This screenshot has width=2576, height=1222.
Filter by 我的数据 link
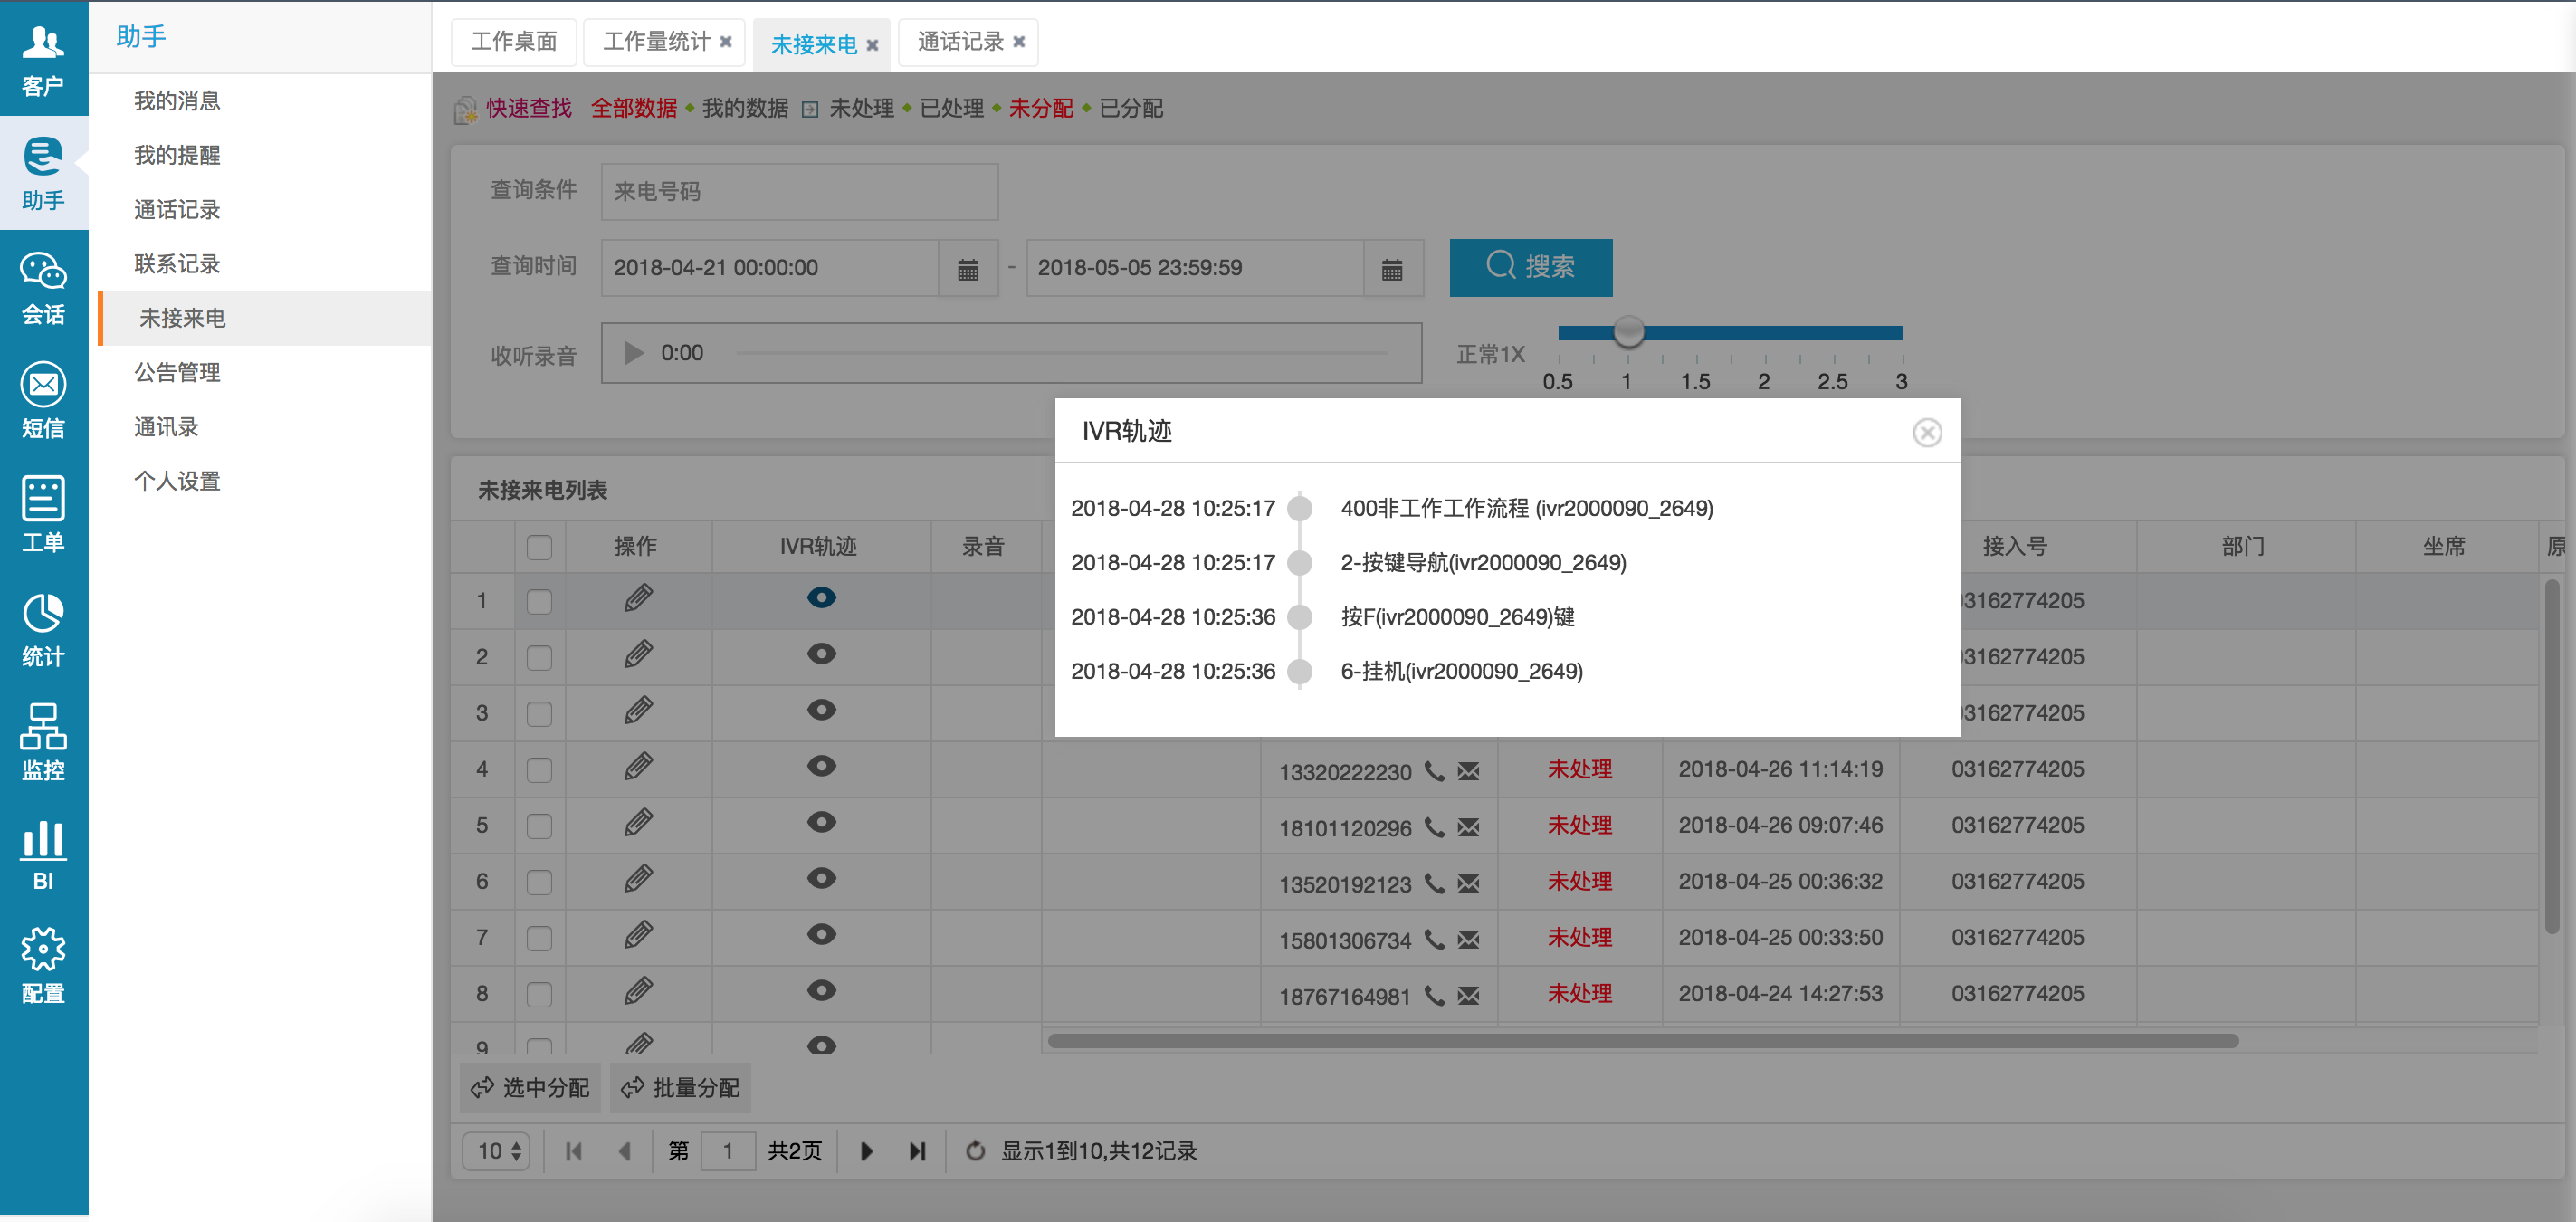point(745,108)
